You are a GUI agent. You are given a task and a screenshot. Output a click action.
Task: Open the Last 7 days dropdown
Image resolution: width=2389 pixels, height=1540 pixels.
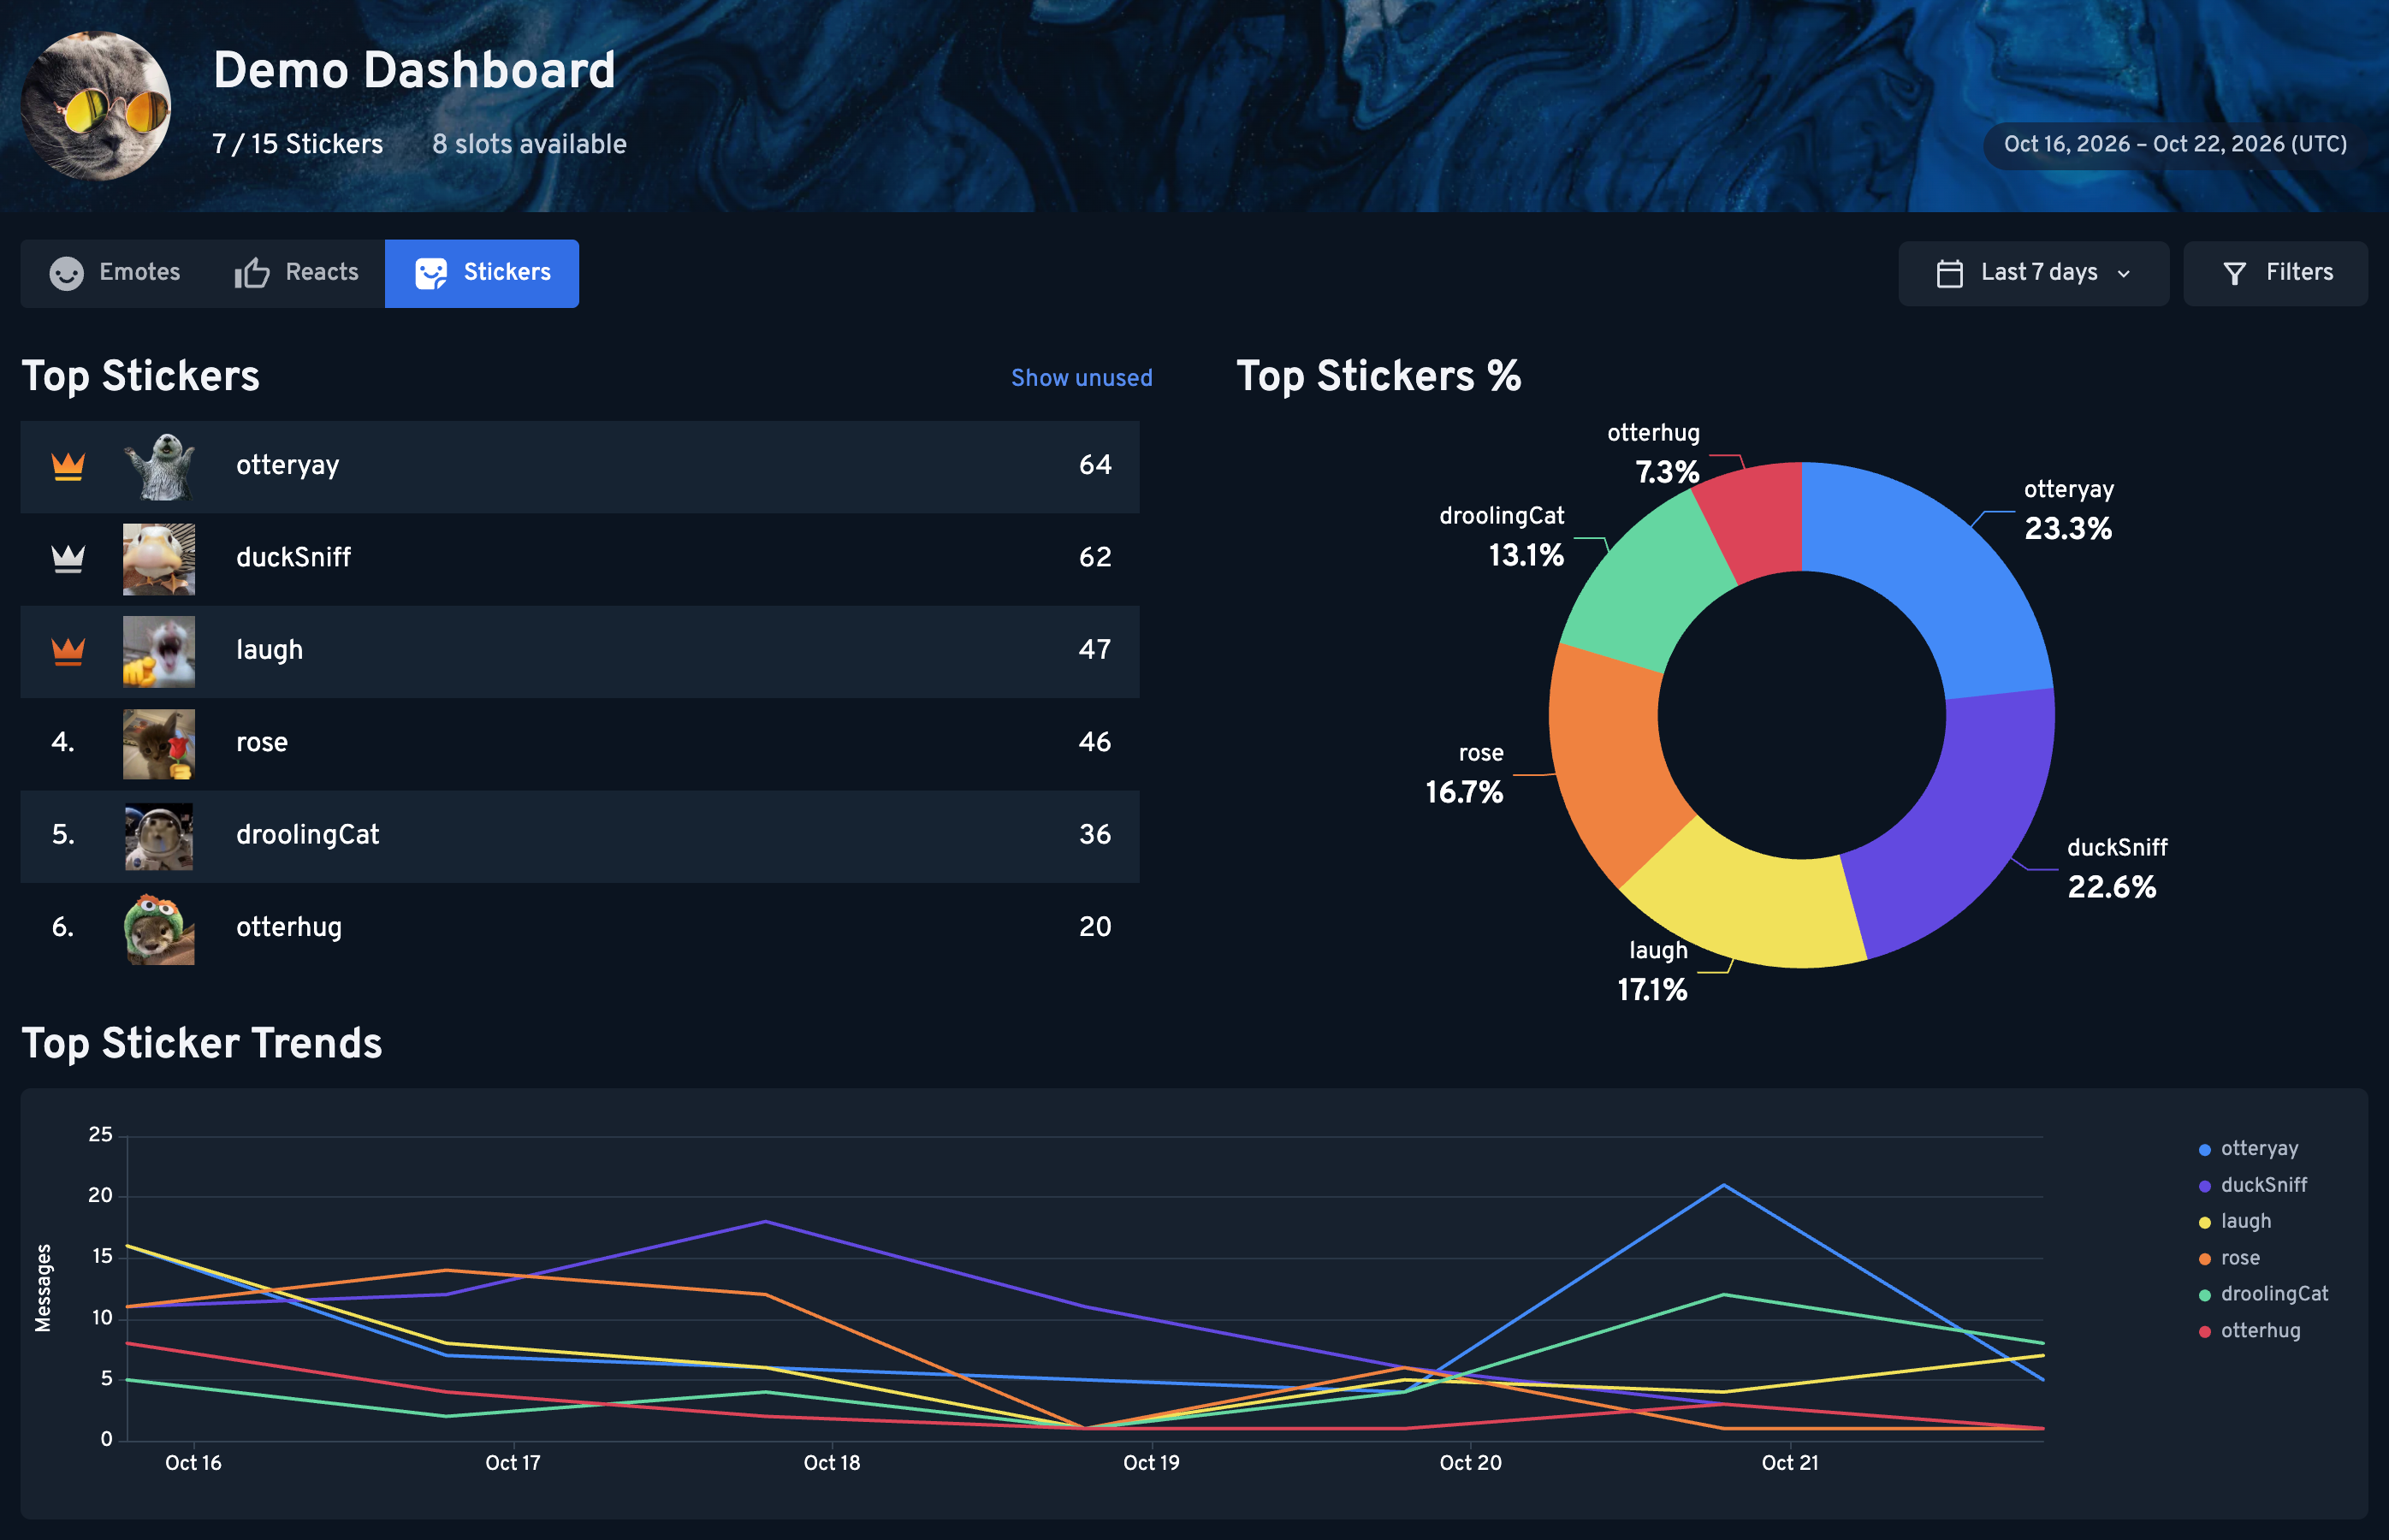[2033, 273]
